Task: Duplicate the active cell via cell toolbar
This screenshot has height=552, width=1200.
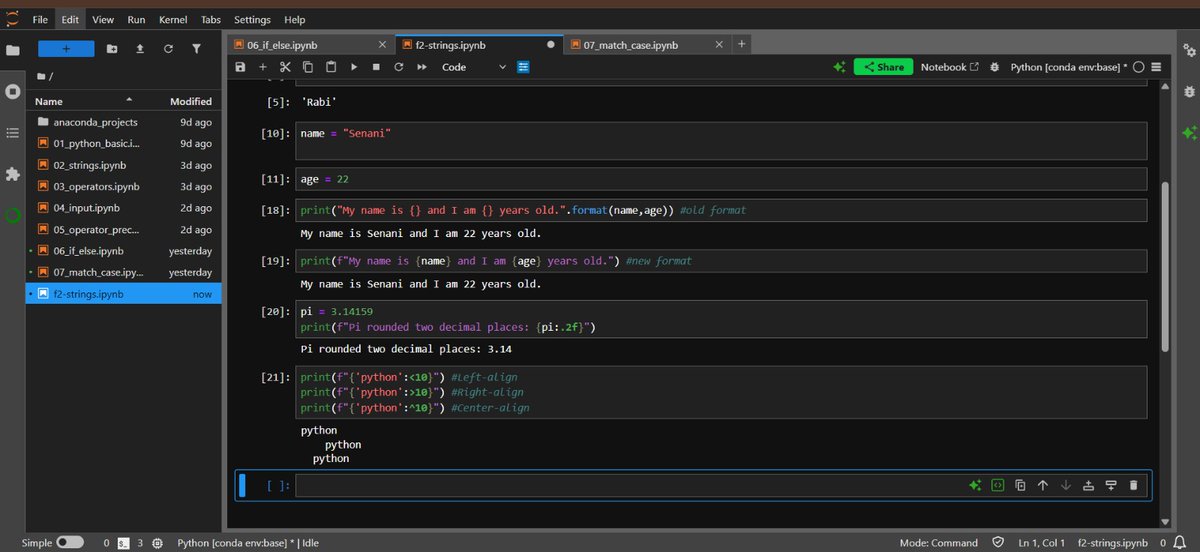Action: [1020, 485]
